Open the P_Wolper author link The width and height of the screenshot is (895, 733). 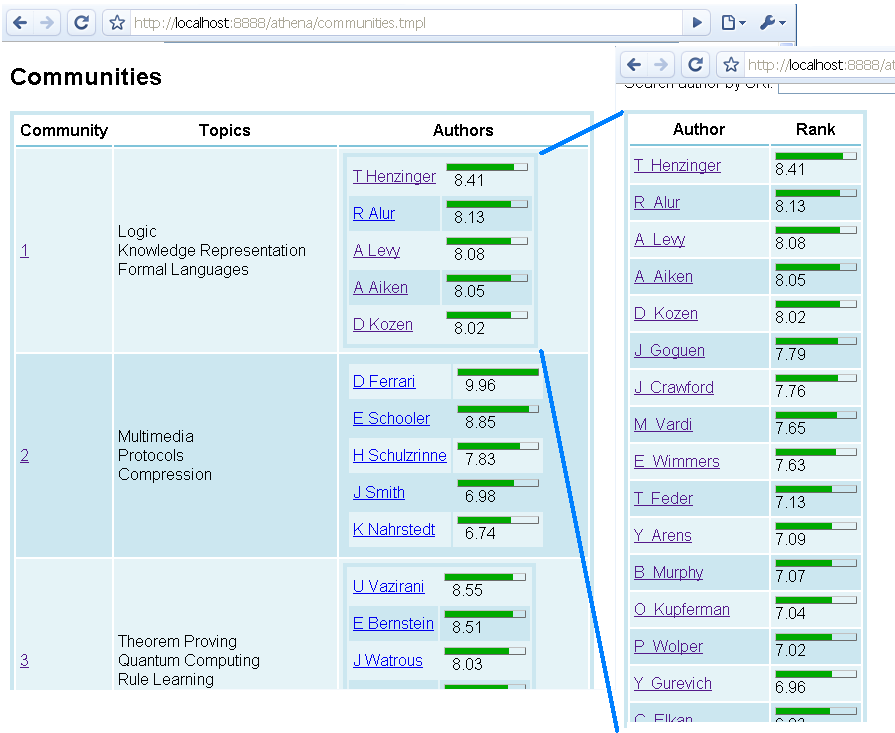(668, 646)
